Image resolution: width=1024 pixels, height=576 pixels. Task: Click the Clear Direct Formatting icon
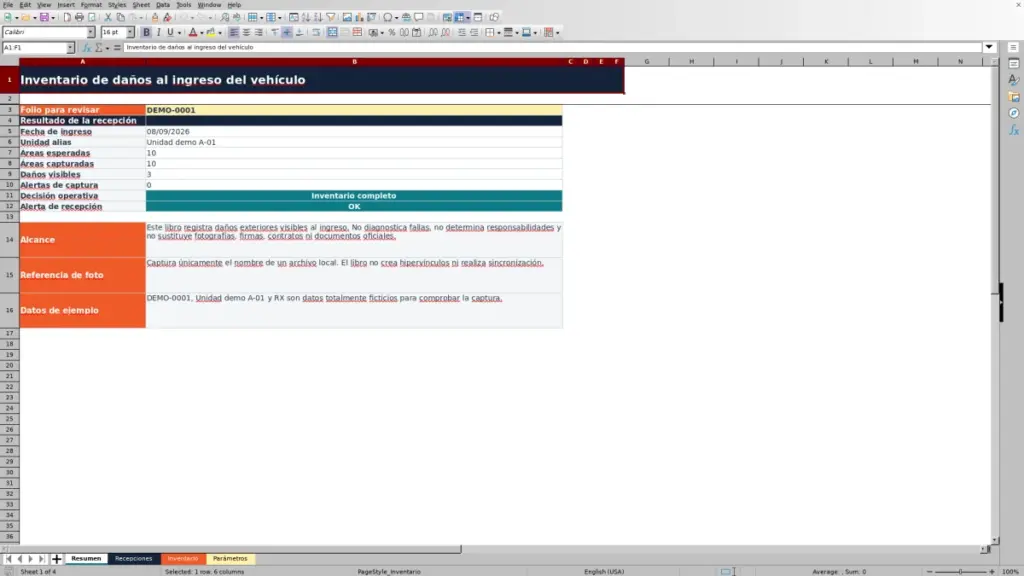click(167, 17)
